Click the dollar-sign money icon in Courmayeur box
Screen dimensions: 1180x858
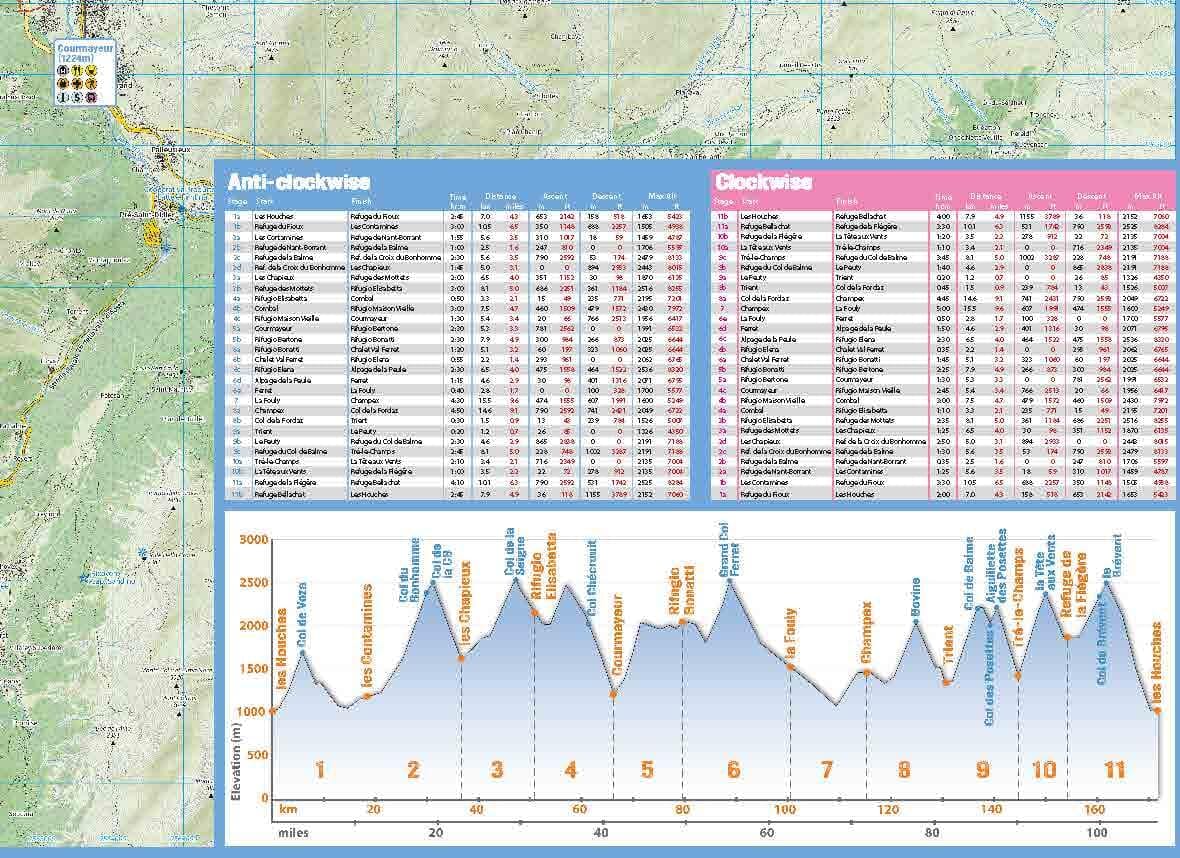coord(78,96)
